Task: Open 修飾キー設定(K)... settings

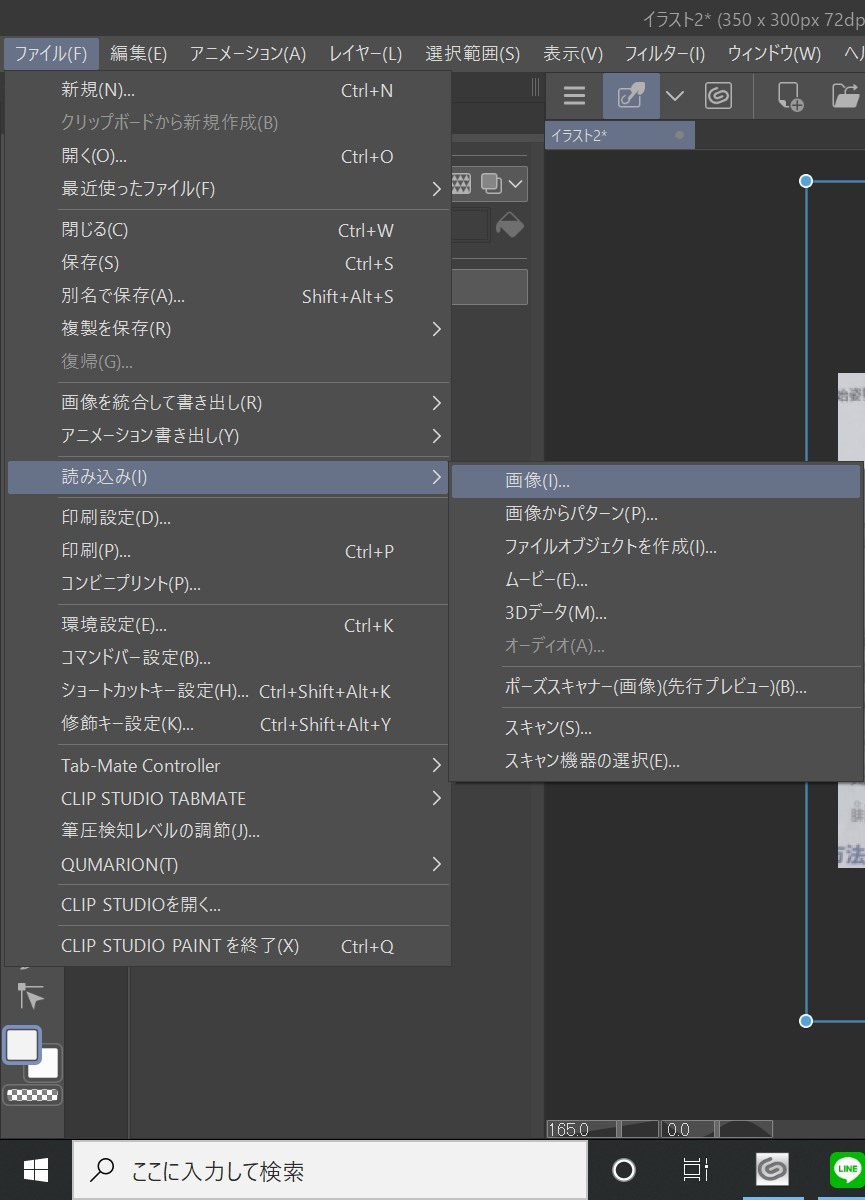Action: (x=228, y=725)
